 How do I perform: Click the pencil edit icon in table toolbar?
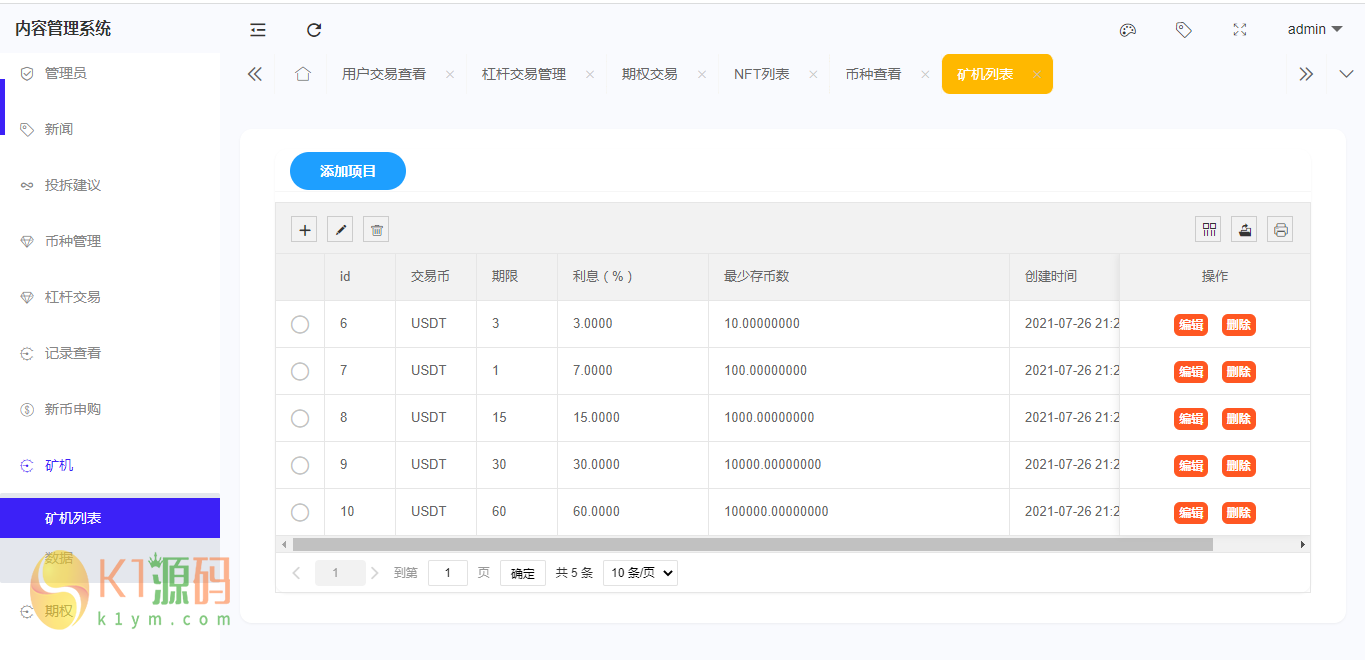340,230
